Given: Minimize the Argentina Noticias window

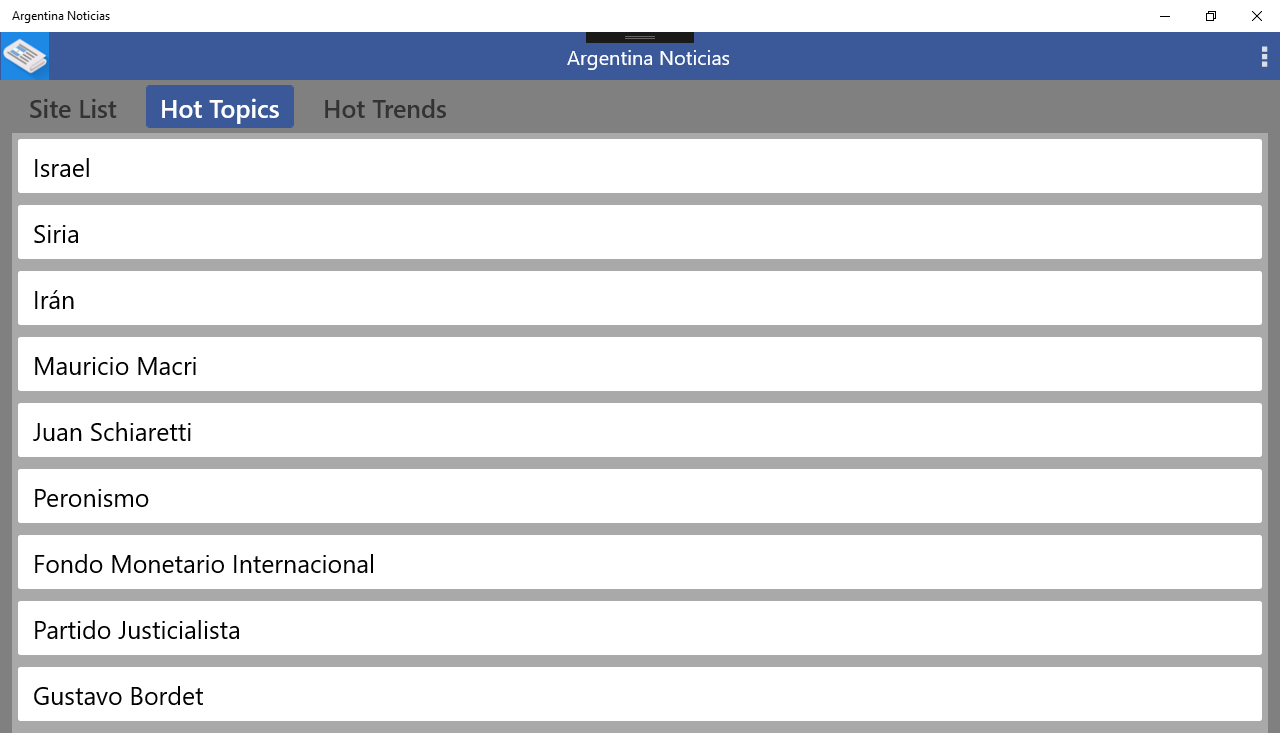Looking at the screenshot, I should (x=1165, y=16).
